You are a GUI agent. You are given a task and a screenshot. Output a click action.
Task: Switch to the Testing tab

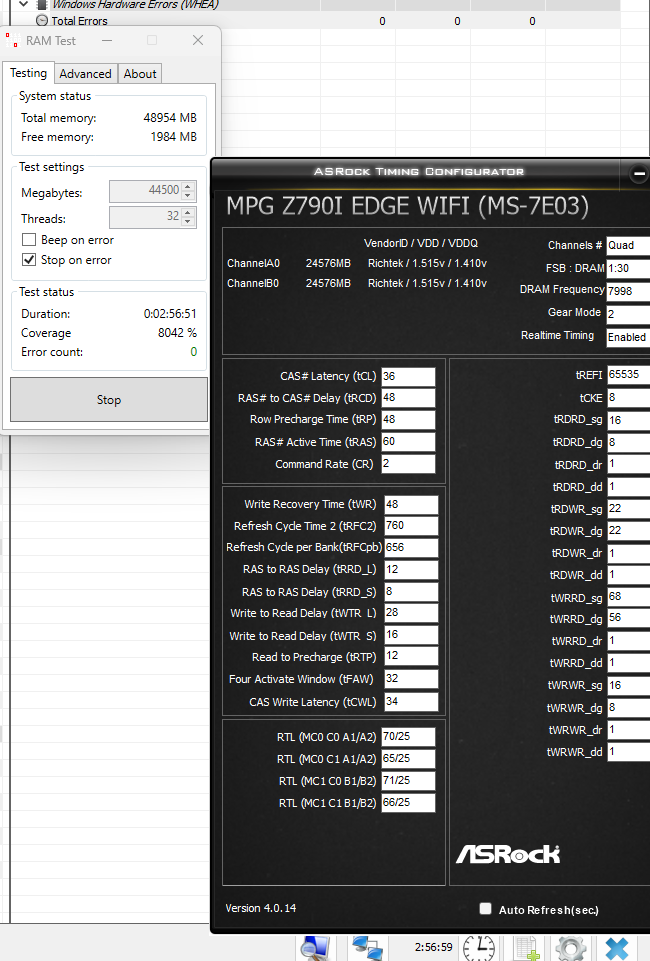point(28,73)
